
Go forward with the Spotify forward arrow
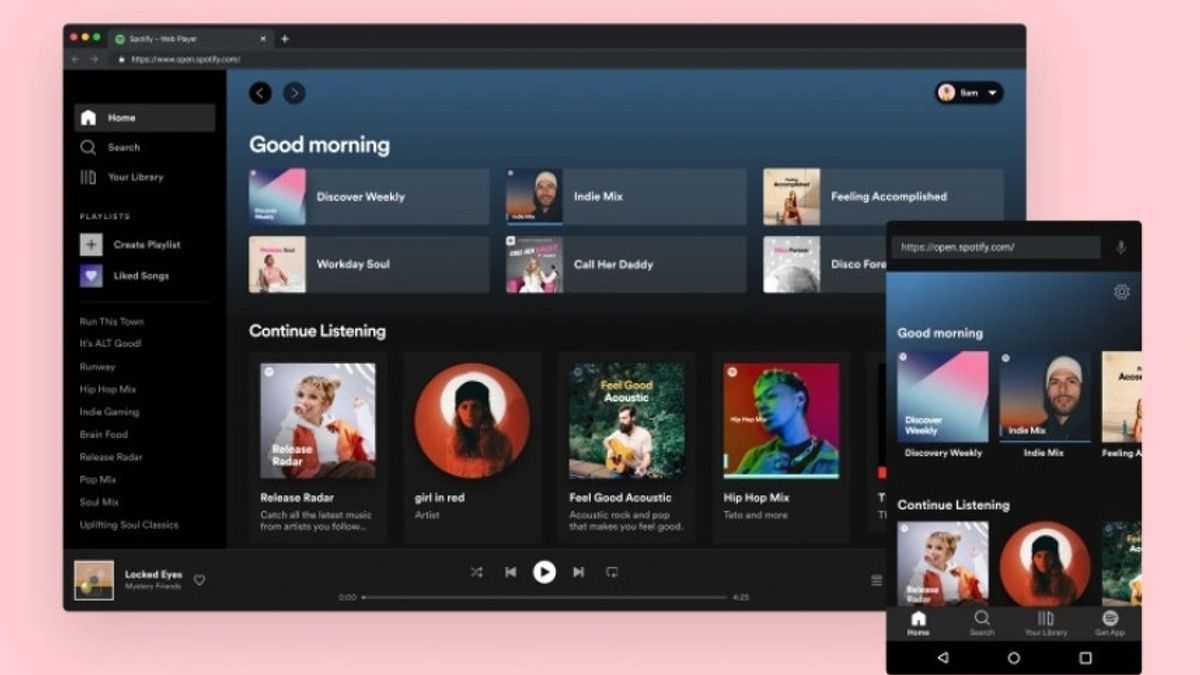(294, 93)
